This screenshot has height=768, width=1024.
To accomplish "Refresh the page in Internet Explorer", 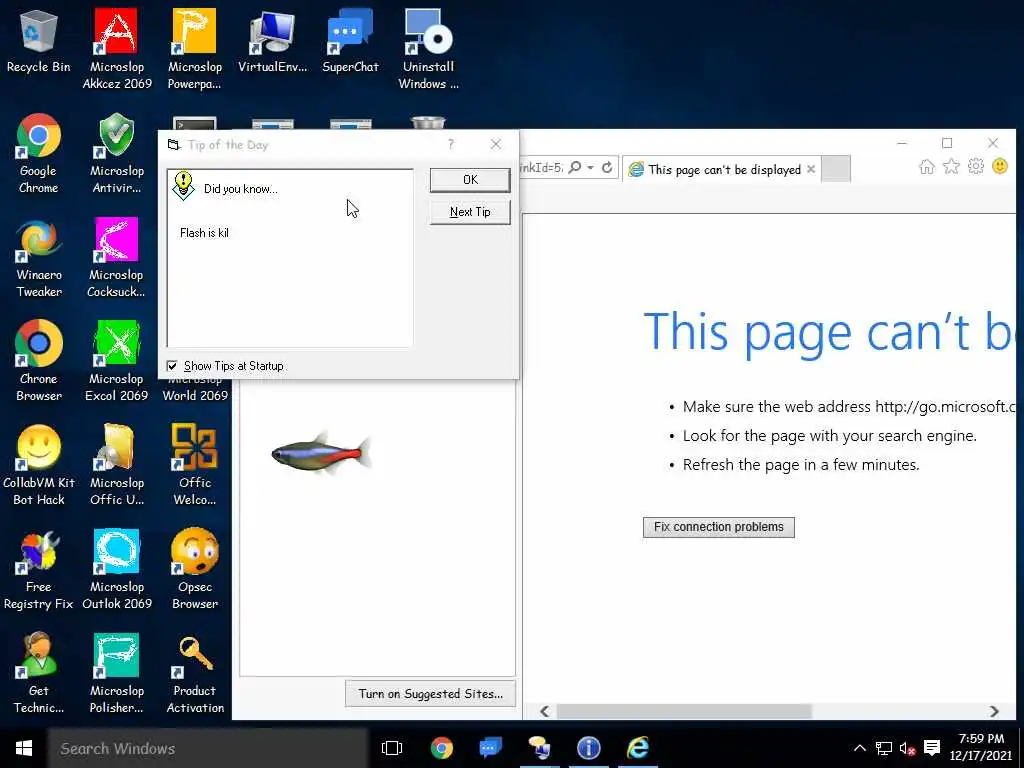I will pos(607,168).
